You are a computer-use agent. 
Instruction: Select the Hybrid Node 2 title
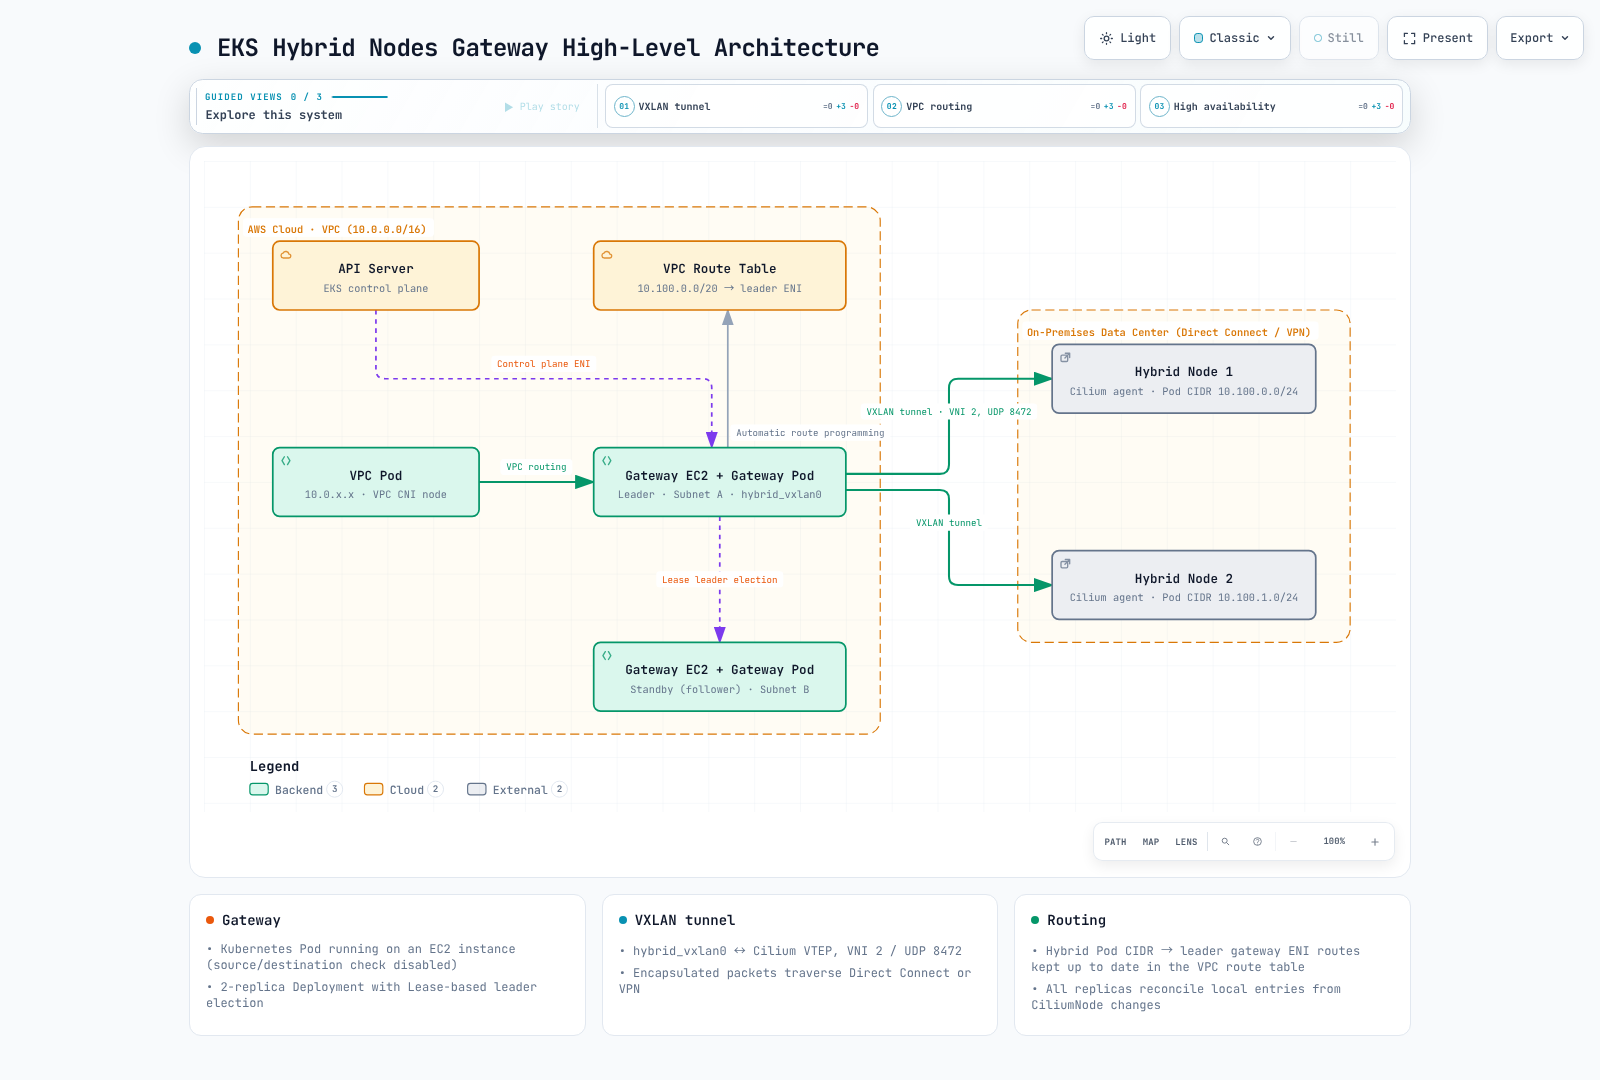click(x=1184, y=579)
